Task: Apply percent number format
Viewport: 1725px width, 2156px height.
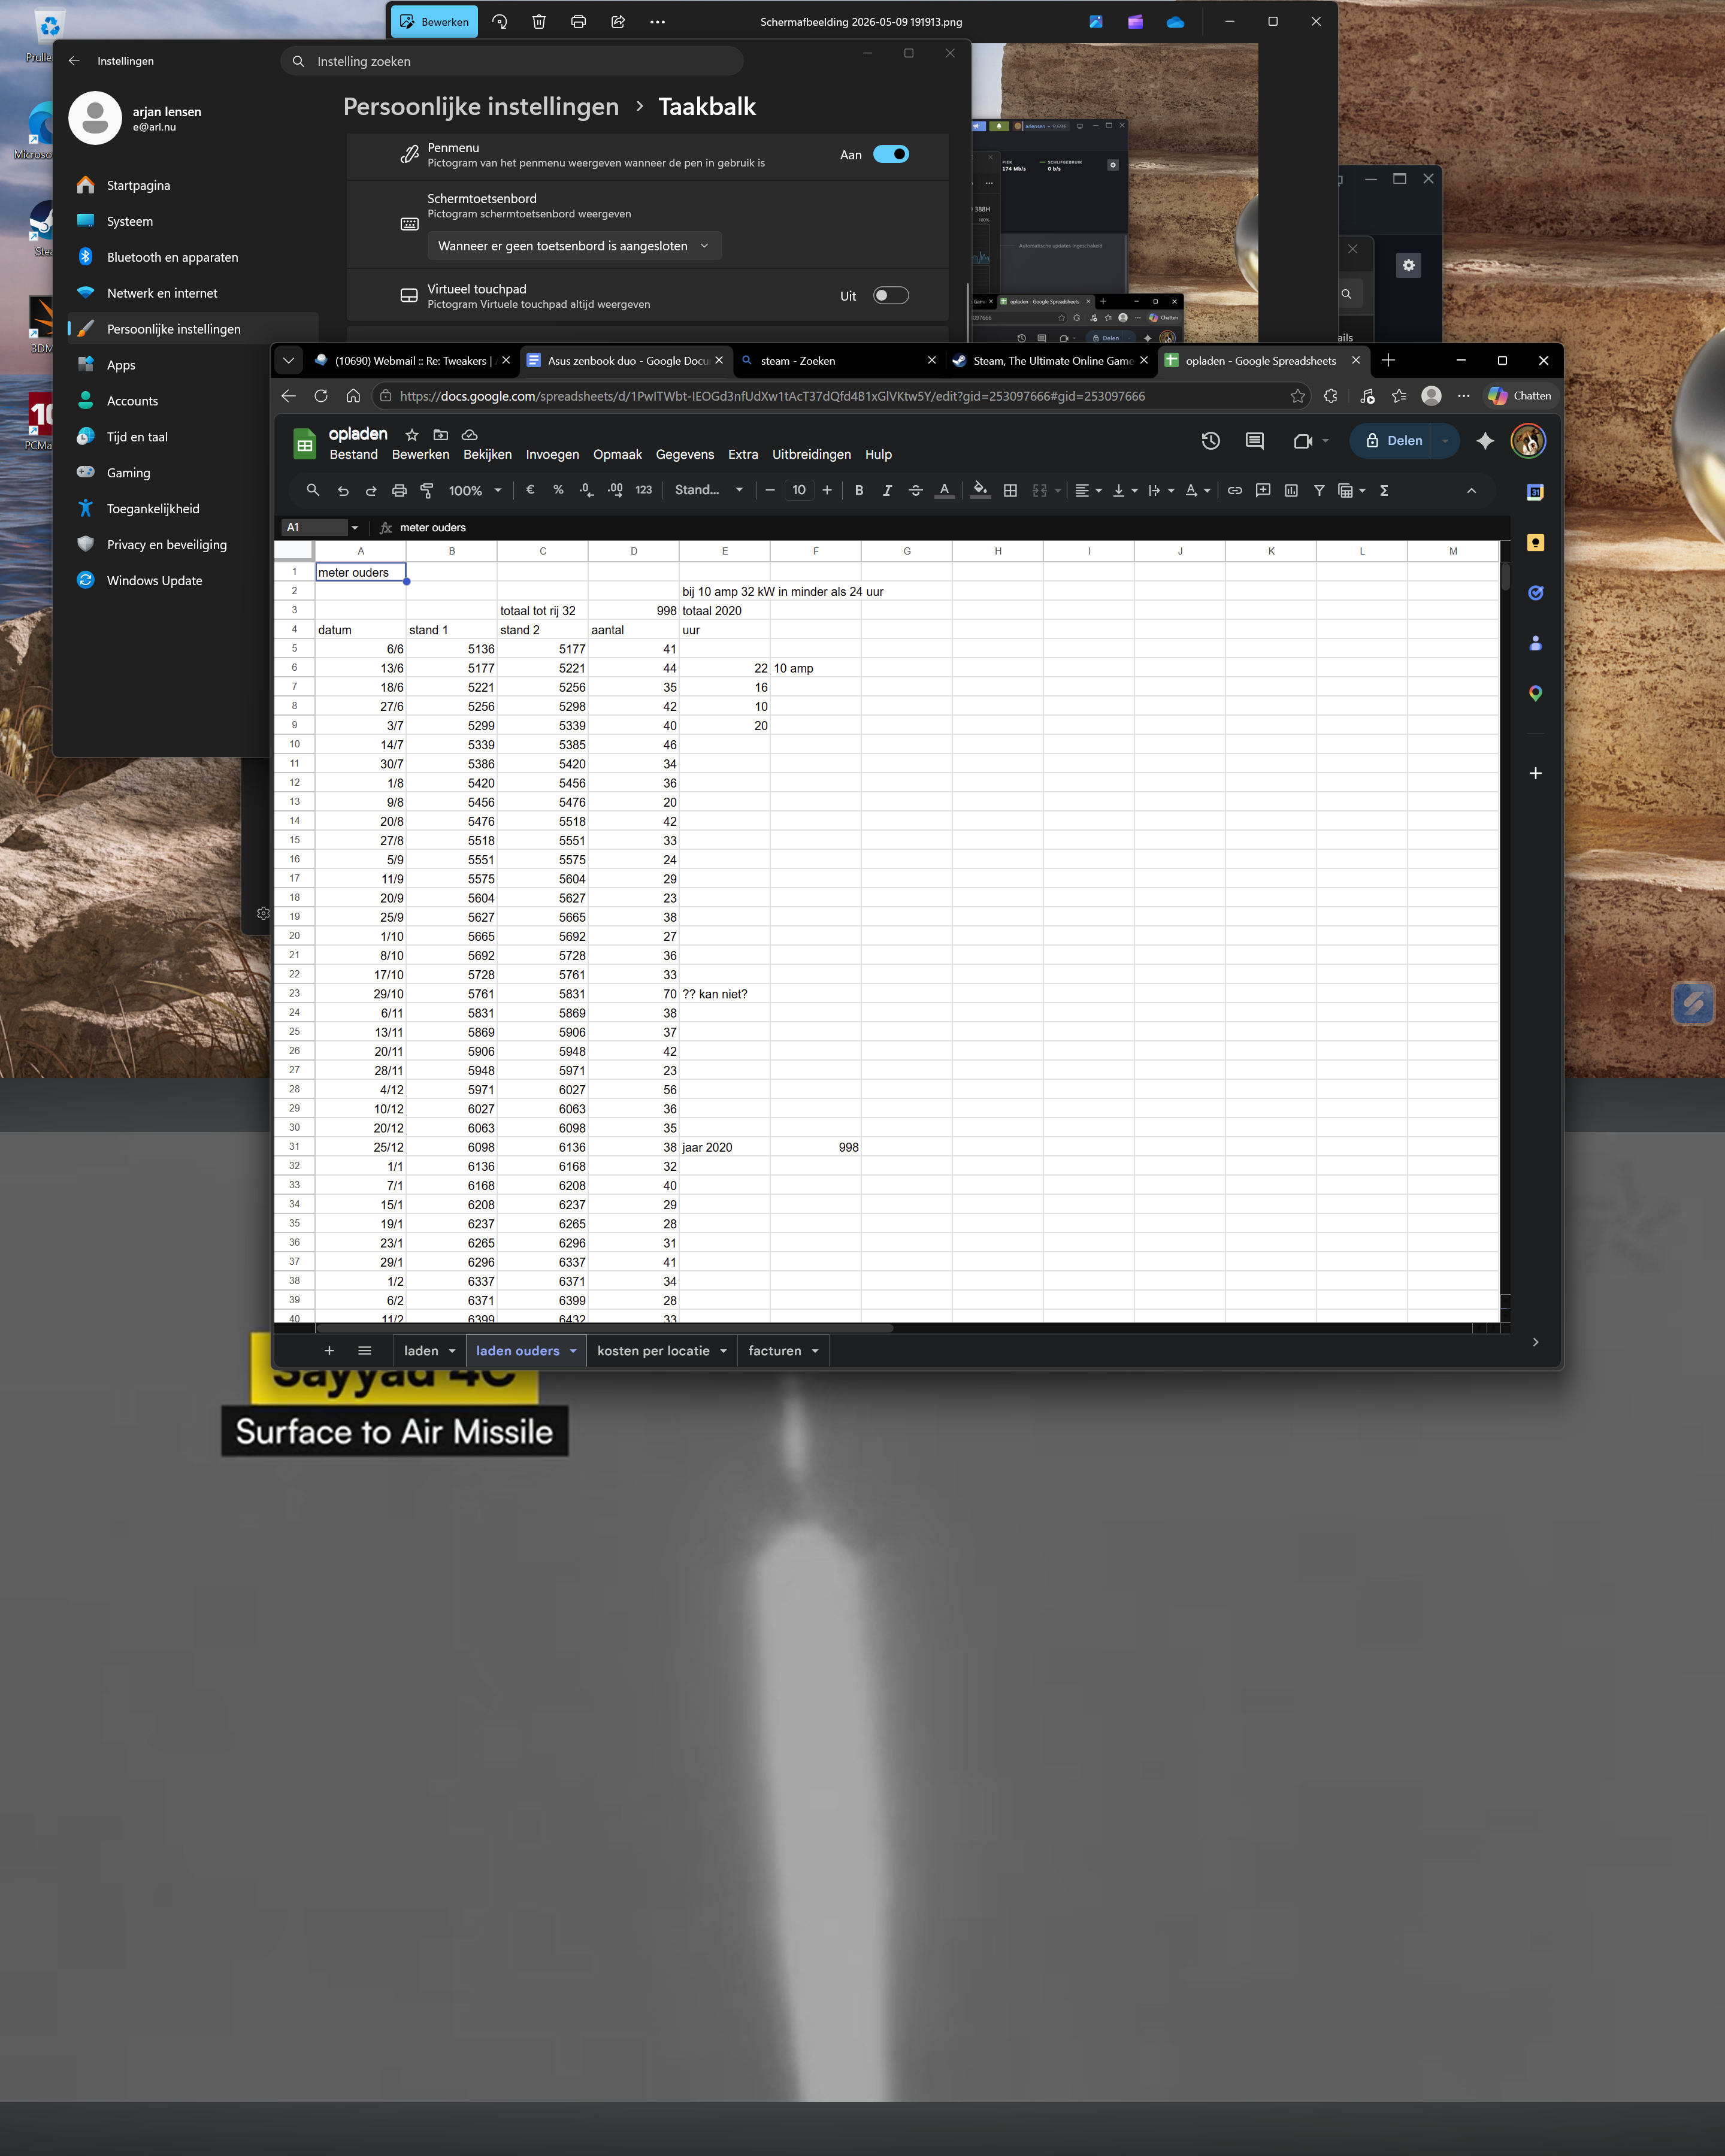Action: point(558,490)
